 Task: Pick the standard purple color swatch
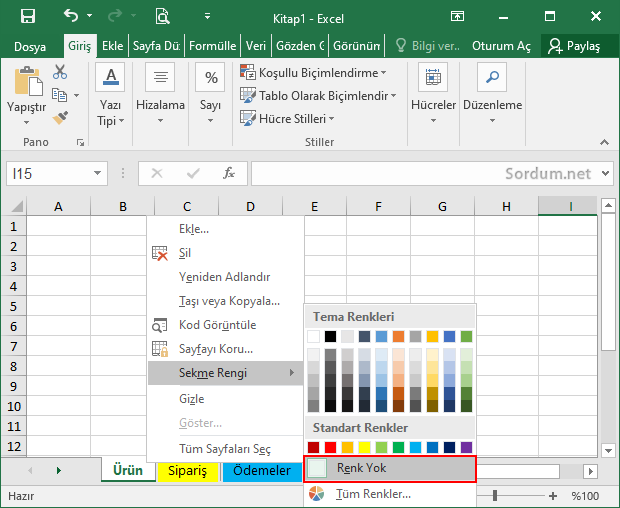[467, 447]
